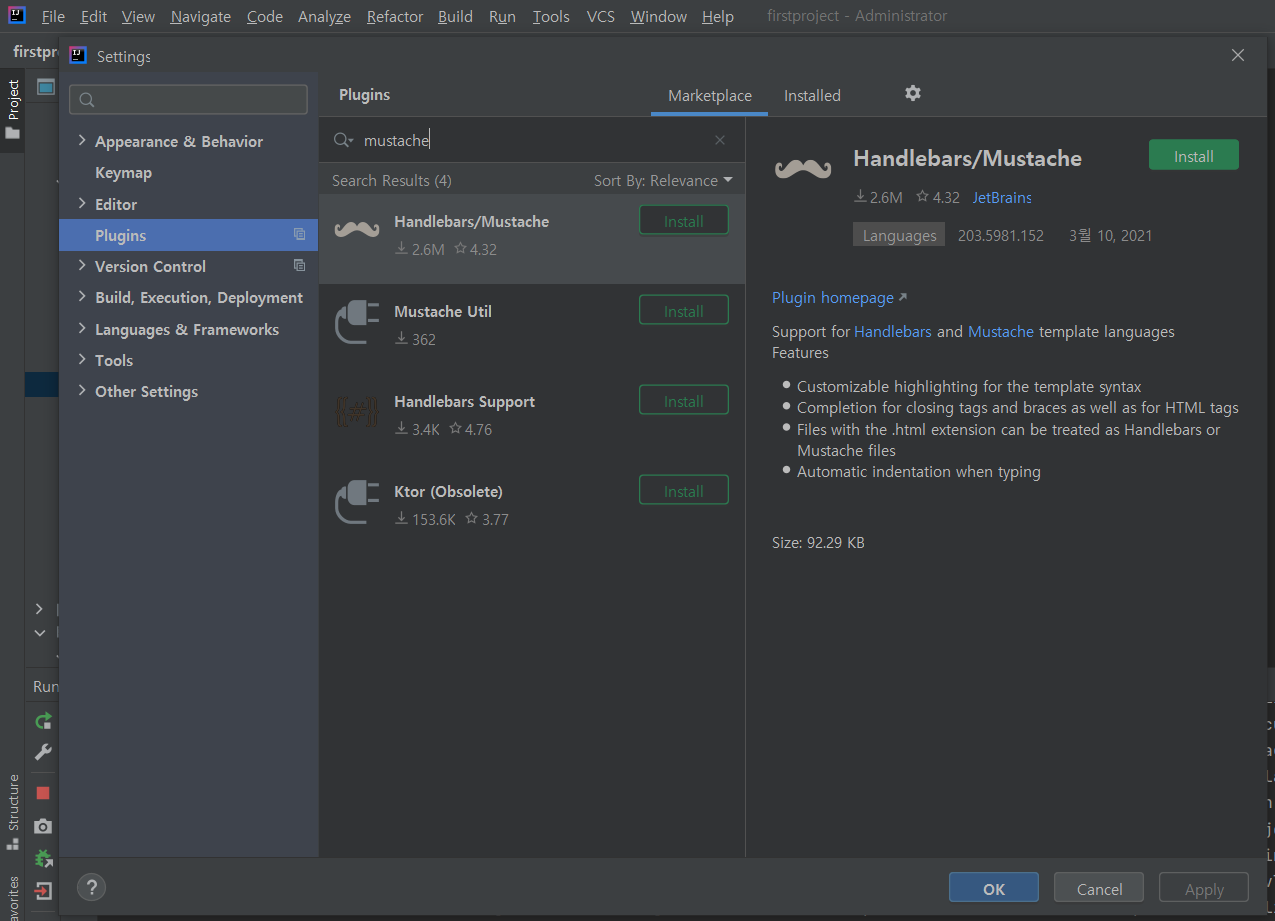Click the Size: 92.29 KB text
The image size is (1275, 921).
pos(818,543)
